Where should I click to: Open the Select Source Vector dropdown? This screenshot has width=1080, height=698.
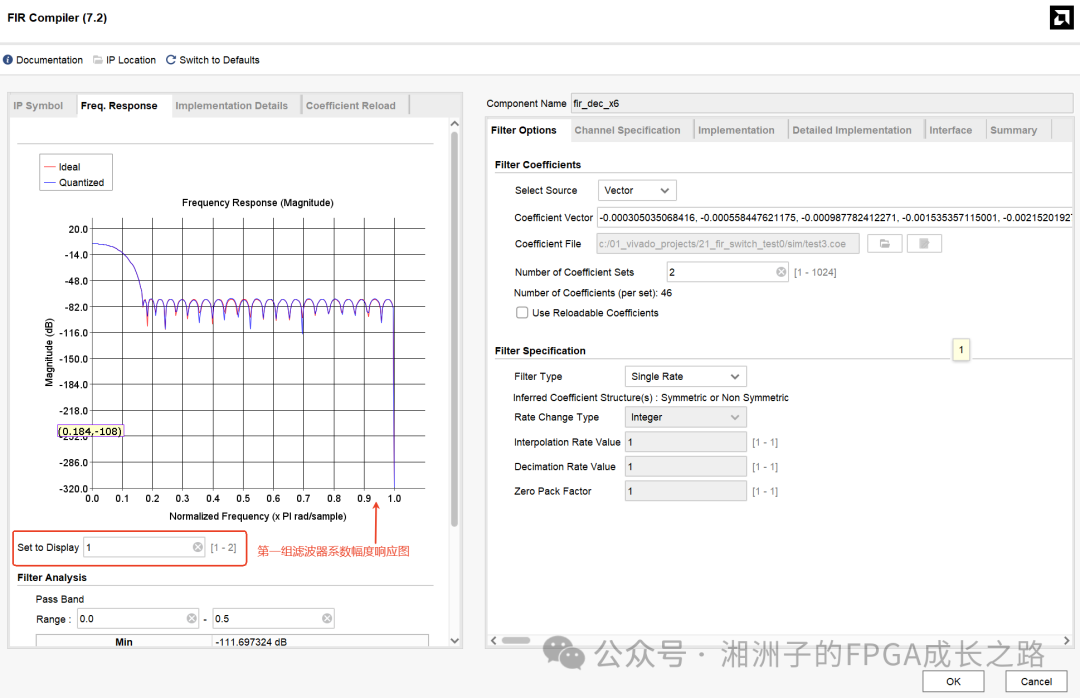(637, 190)
